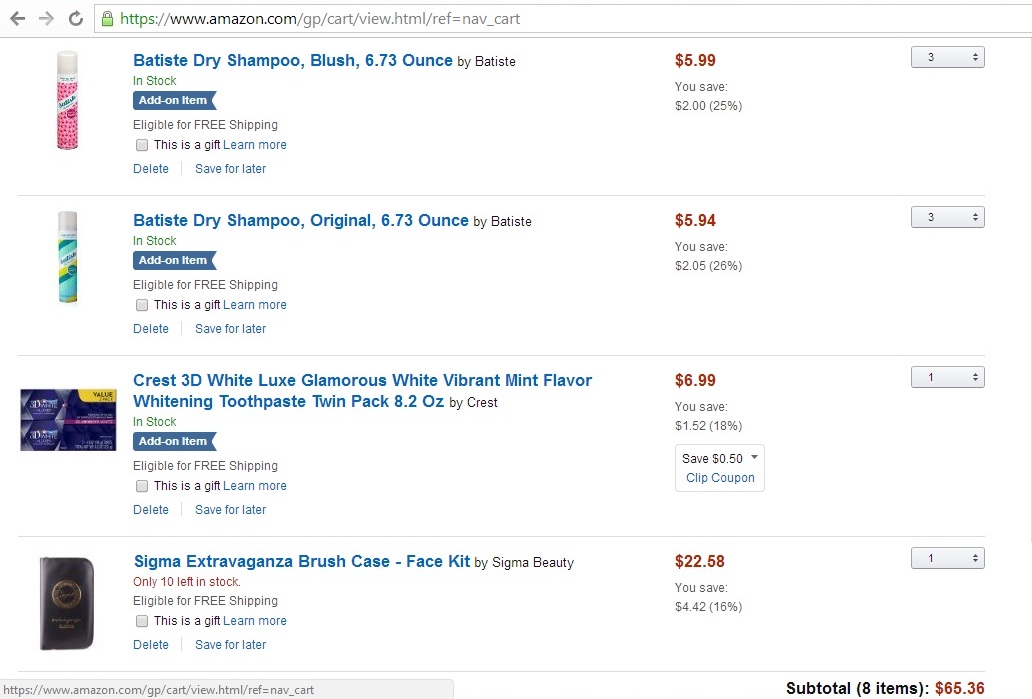
Task: Open Sigma brush case product image
Action: click(68, 602)
